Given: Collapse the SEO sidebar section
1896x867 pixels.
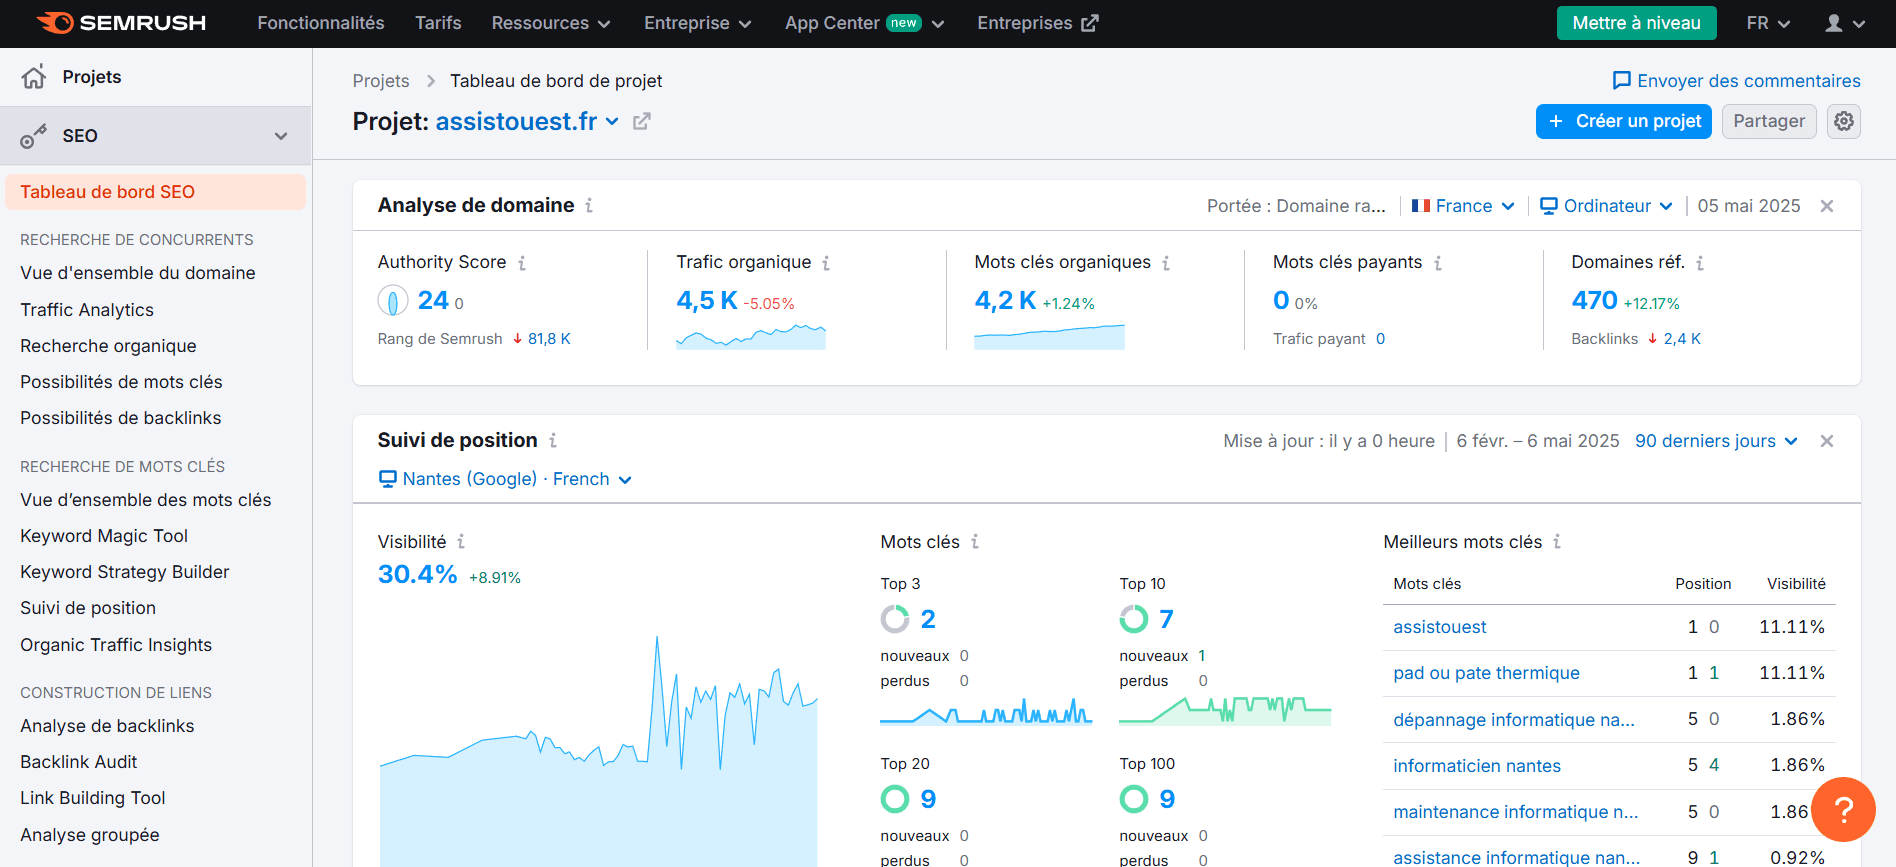Looking at the screenshot, I should (x=281, y=136).
